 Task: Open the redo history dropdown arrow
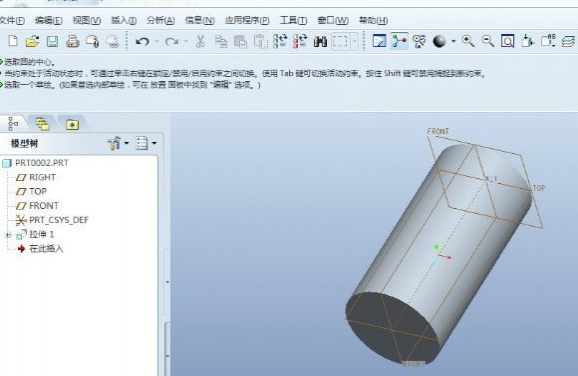pyautogui.click(x=186, y=41)
